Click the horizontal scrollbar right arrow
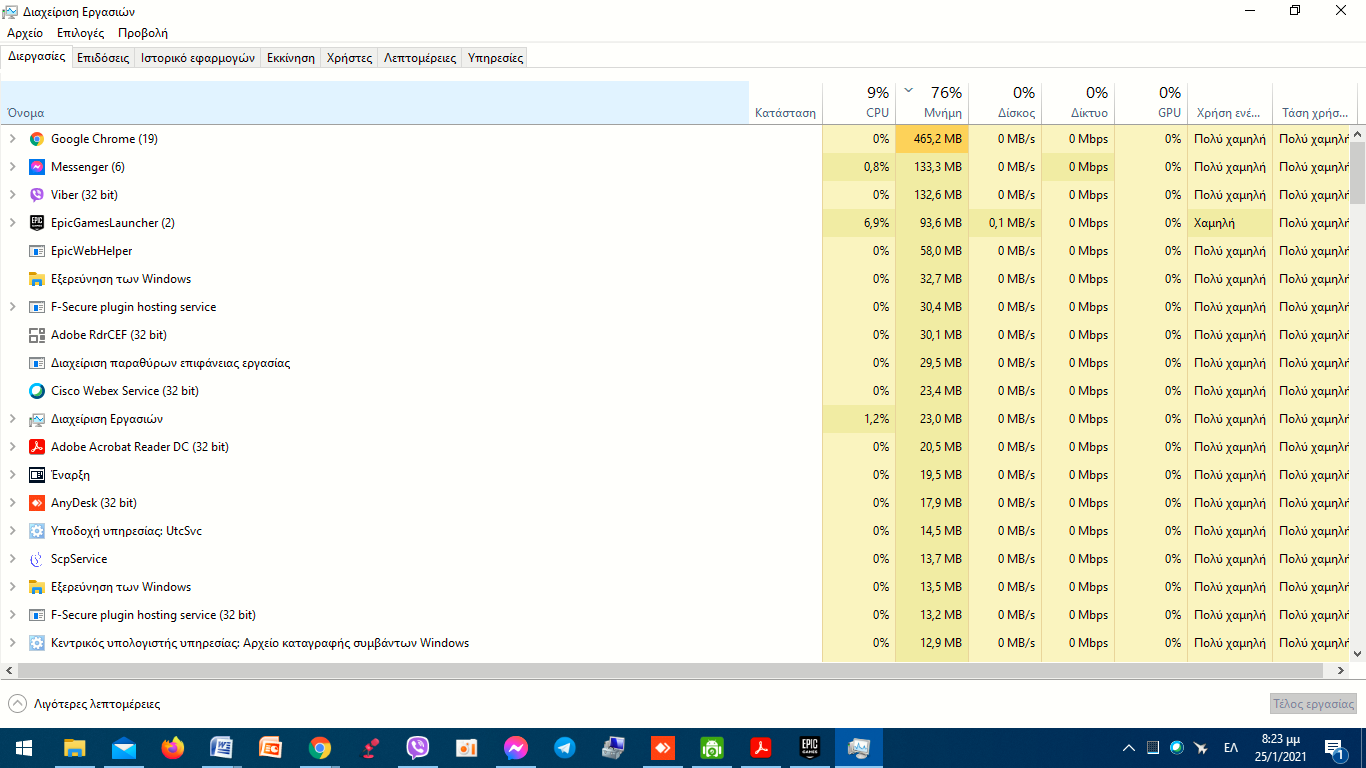Screen dimensions: 1366x768 (x=1341, y=670)
